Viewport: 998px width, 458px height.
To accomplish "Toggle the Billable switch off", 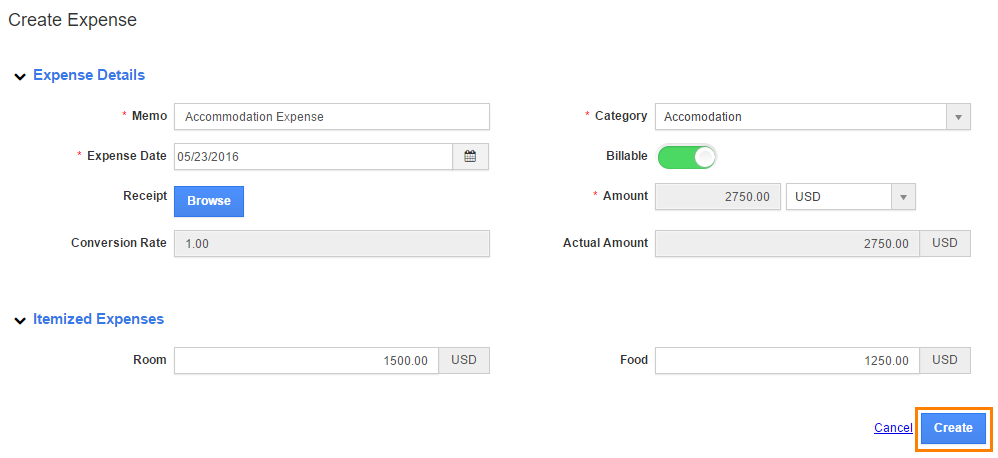I will pyautogui.click(x=687, y=157).
